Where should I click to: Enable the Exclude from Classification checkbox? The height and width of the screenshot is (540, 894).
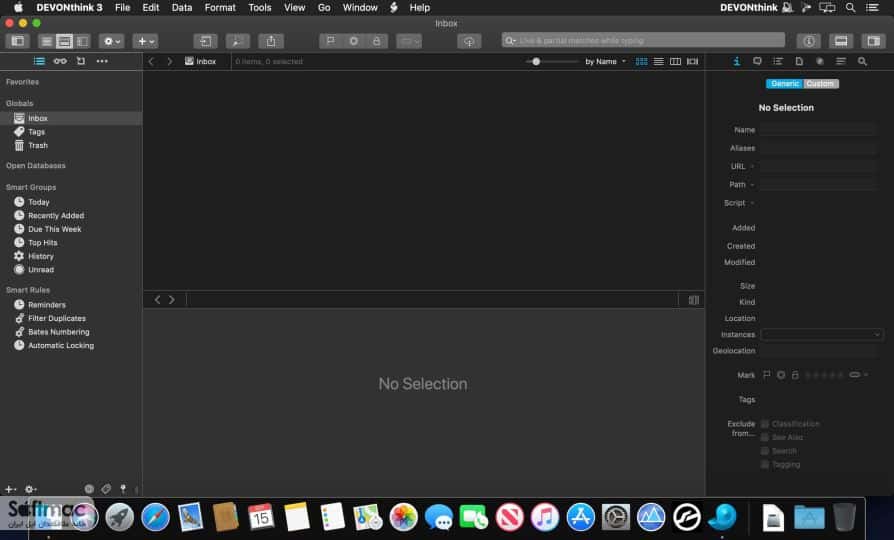[x=765, y=424]
